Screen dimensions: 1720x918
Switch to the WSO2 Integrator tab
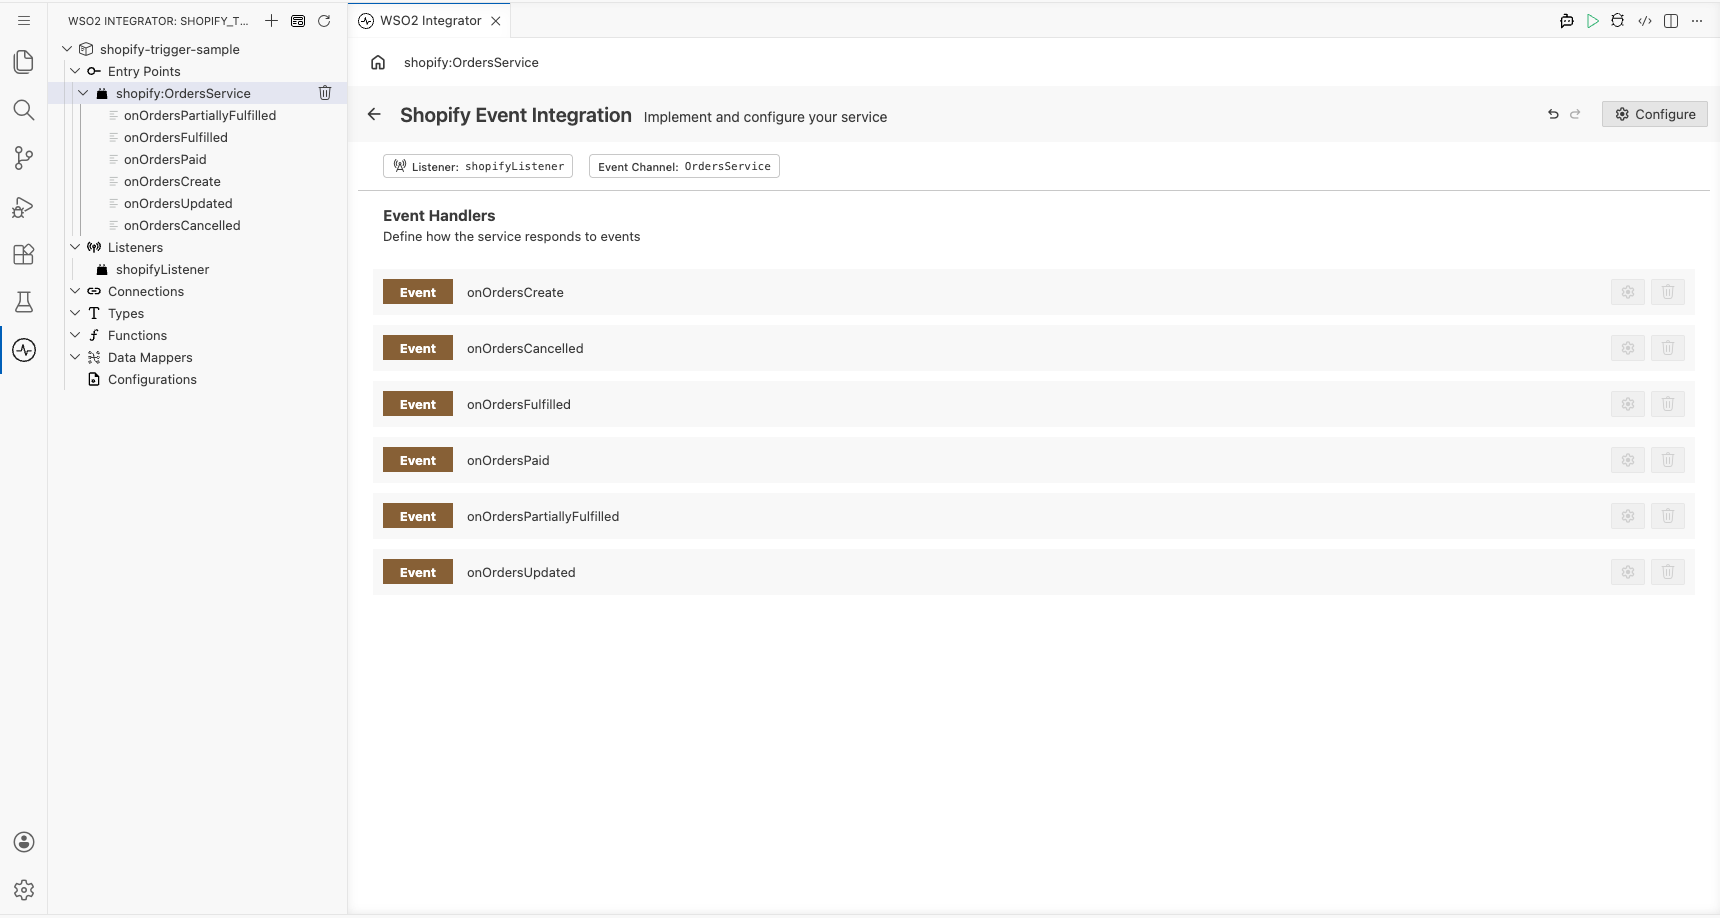[430, 20]
